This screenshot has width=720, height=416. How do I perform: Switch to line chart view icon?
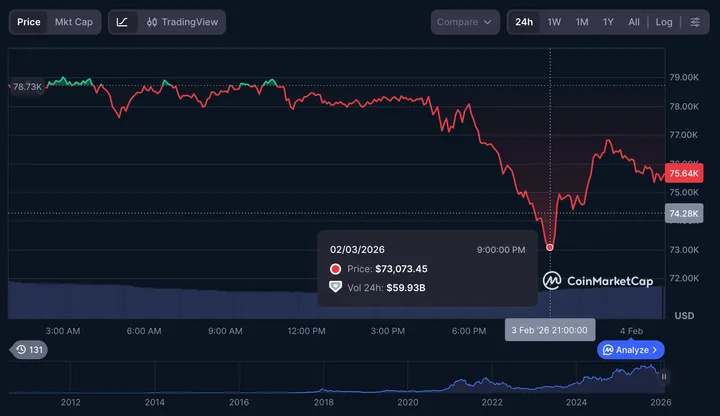tap(122, 22)
